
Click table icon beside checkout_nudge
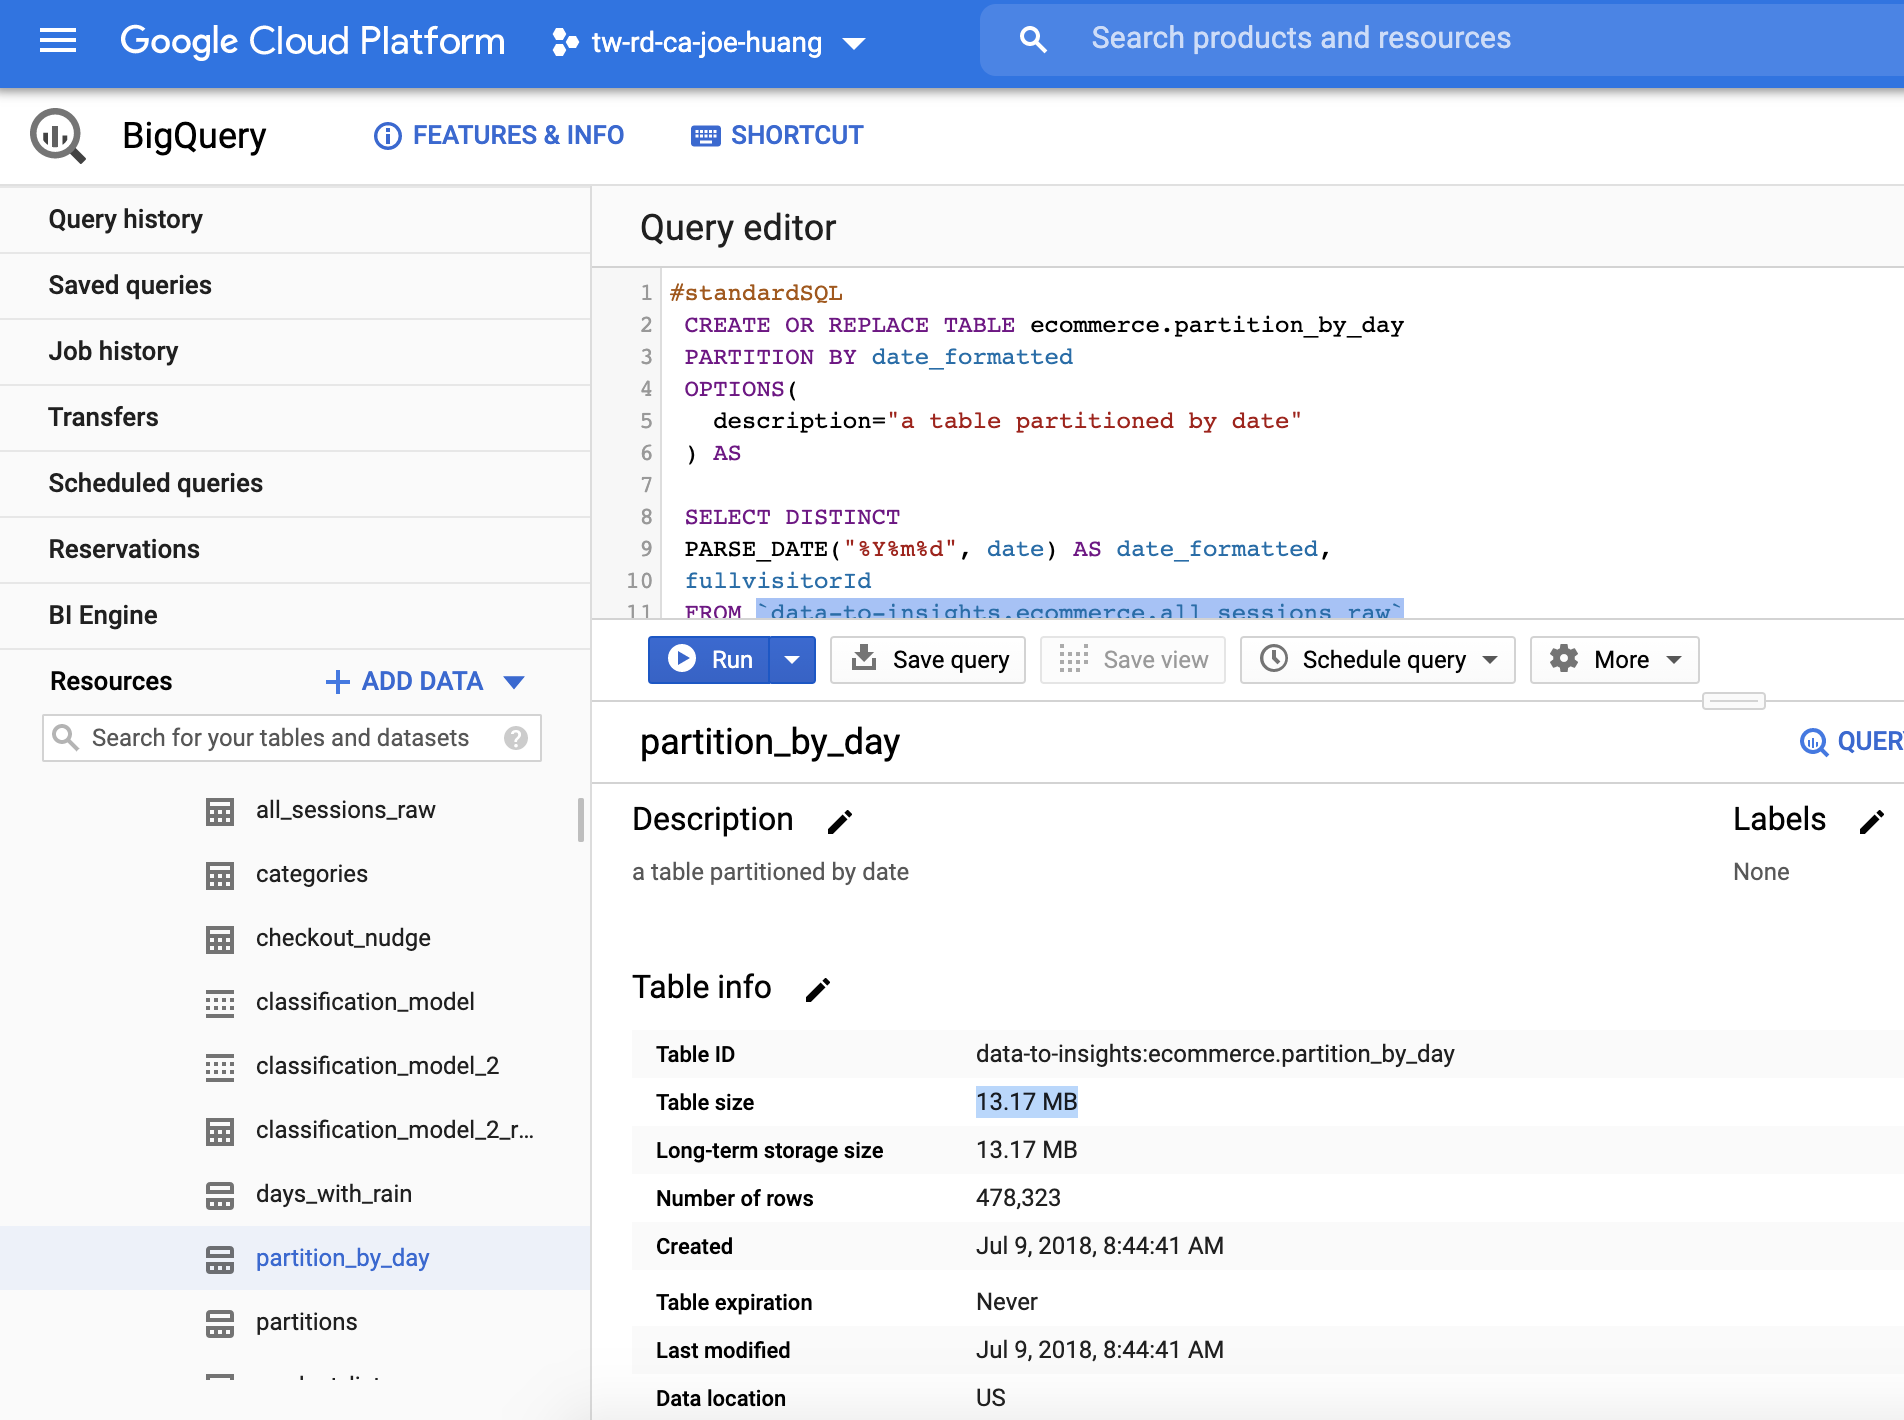tap(220, 939)
